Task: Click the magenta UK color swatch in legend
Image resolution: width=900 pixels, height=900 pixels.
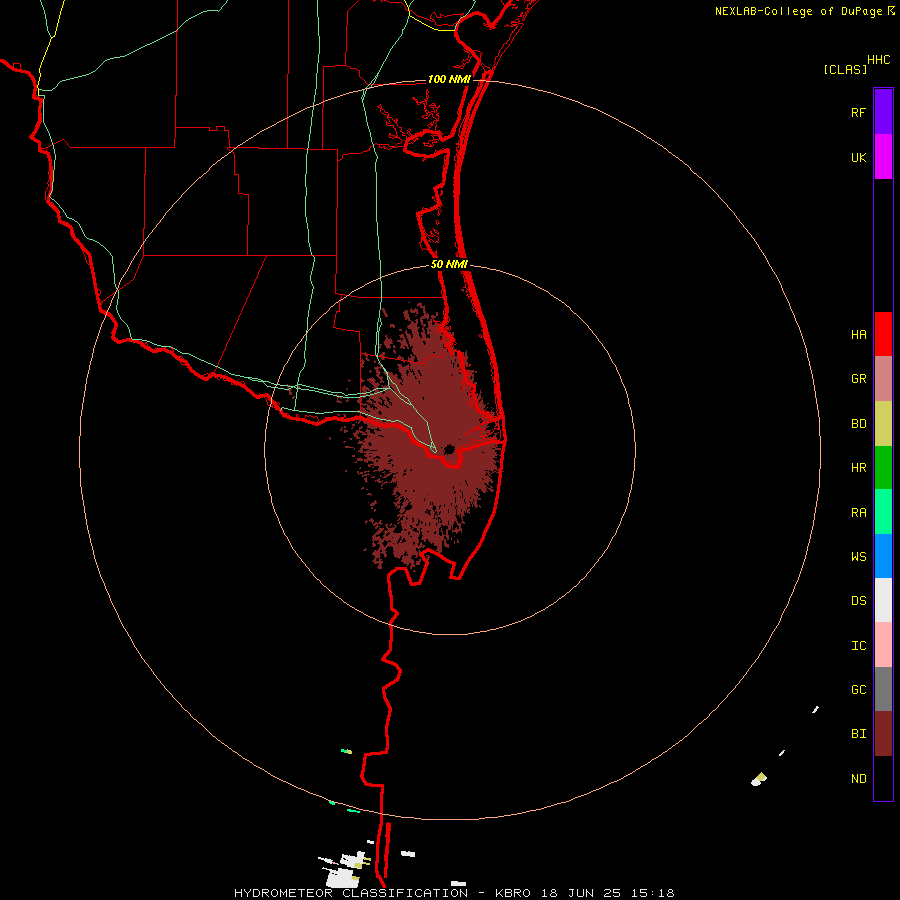Action: click(x=883, y=157)
